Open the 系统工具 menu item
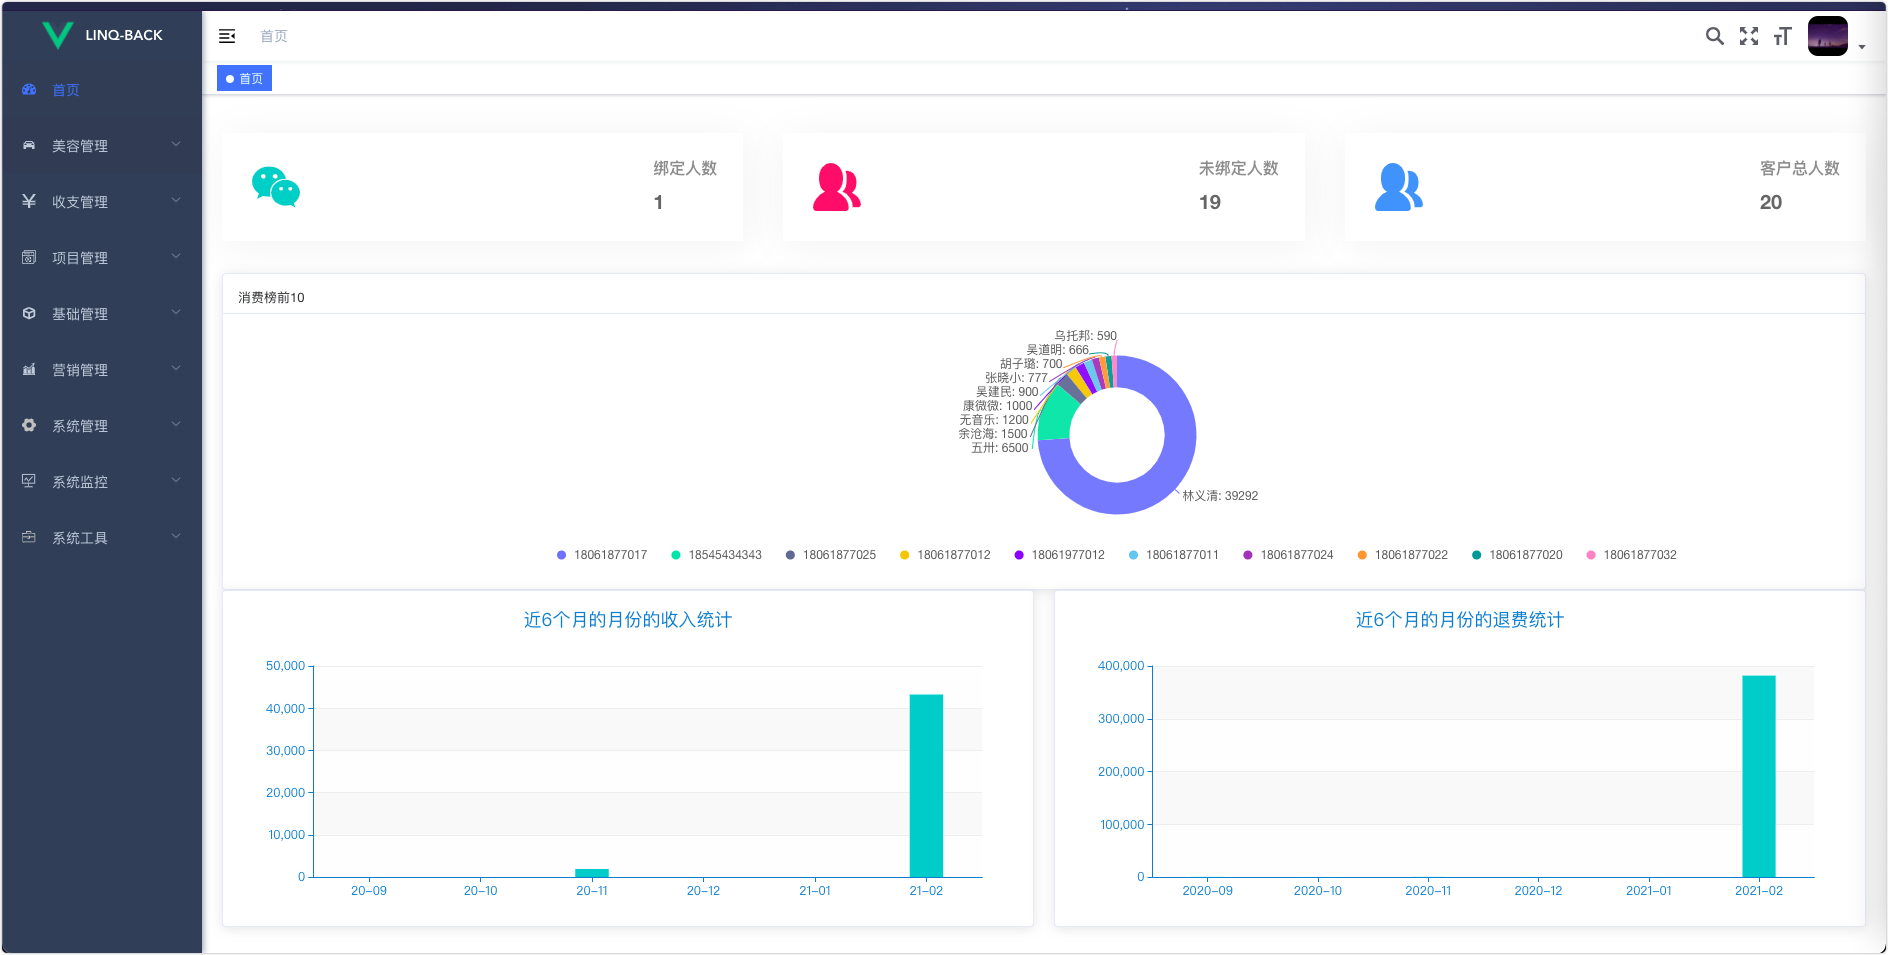This screenshot has height=955, width=1888. pos(102,538)
